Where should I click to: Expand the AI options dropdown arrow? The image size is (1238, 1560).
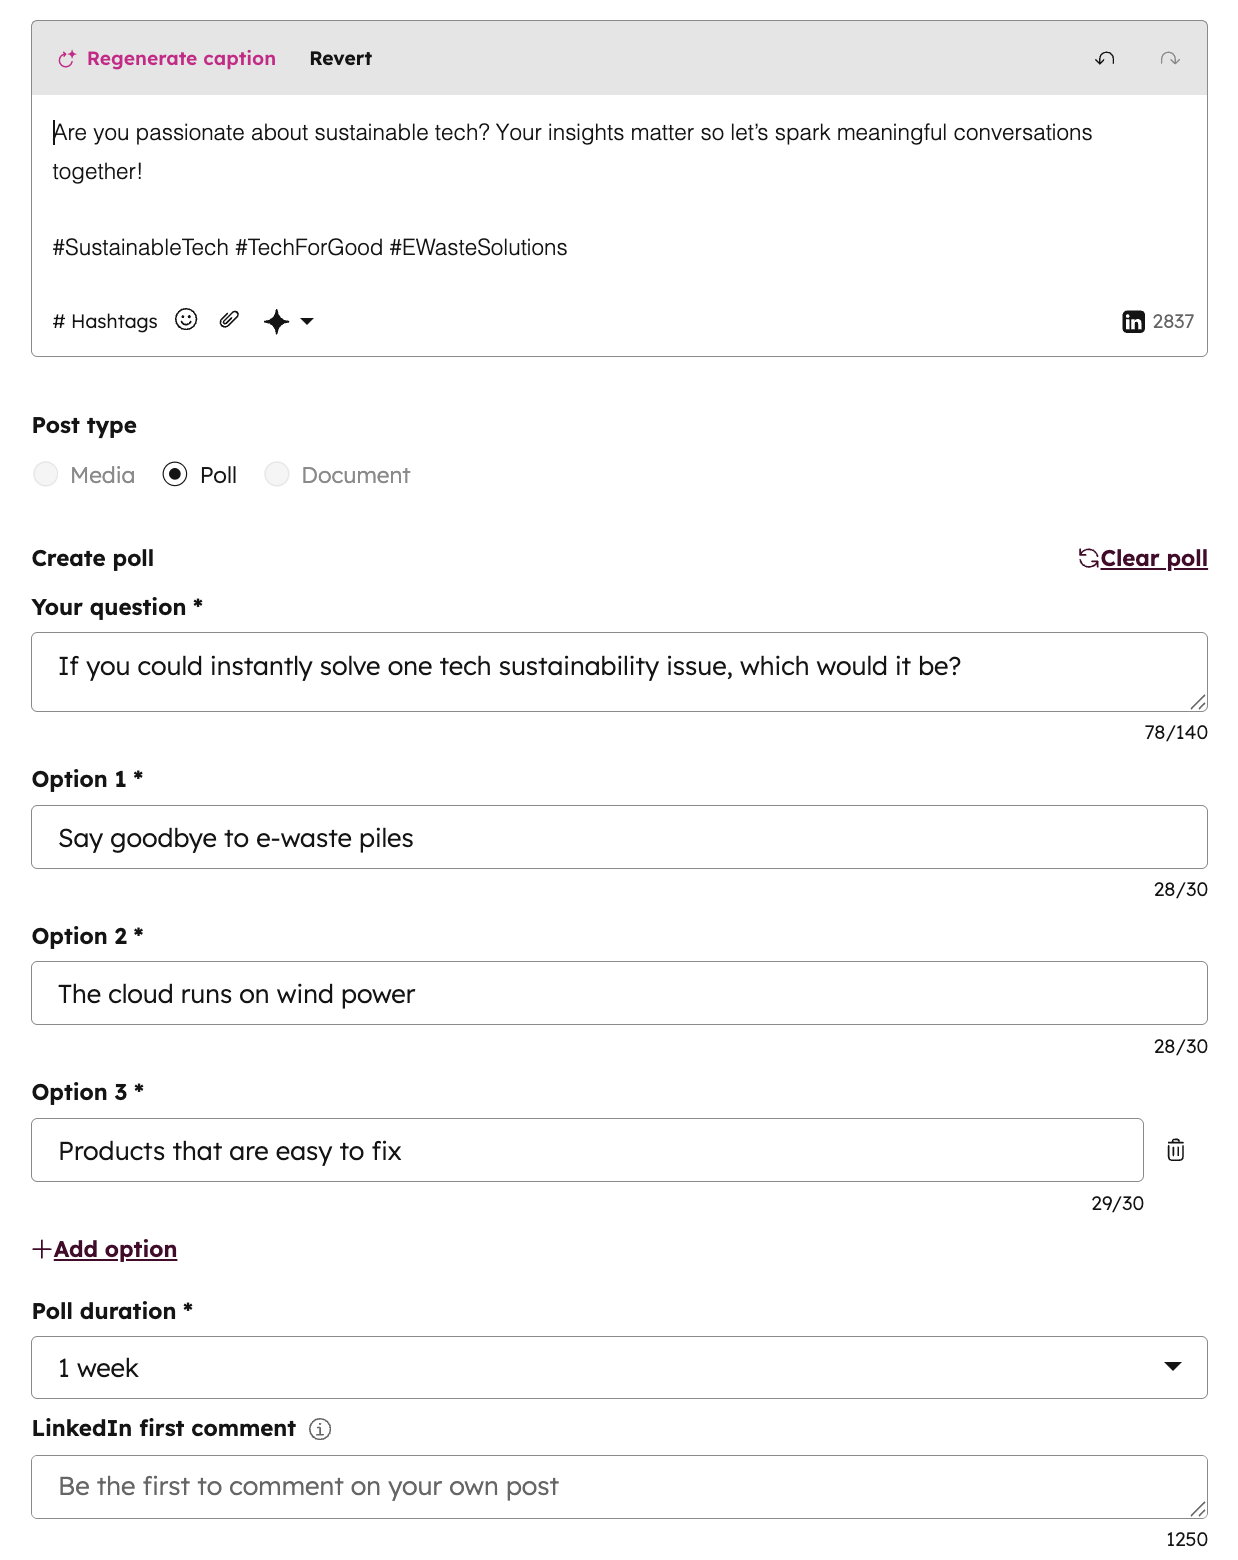coord(306,322)
